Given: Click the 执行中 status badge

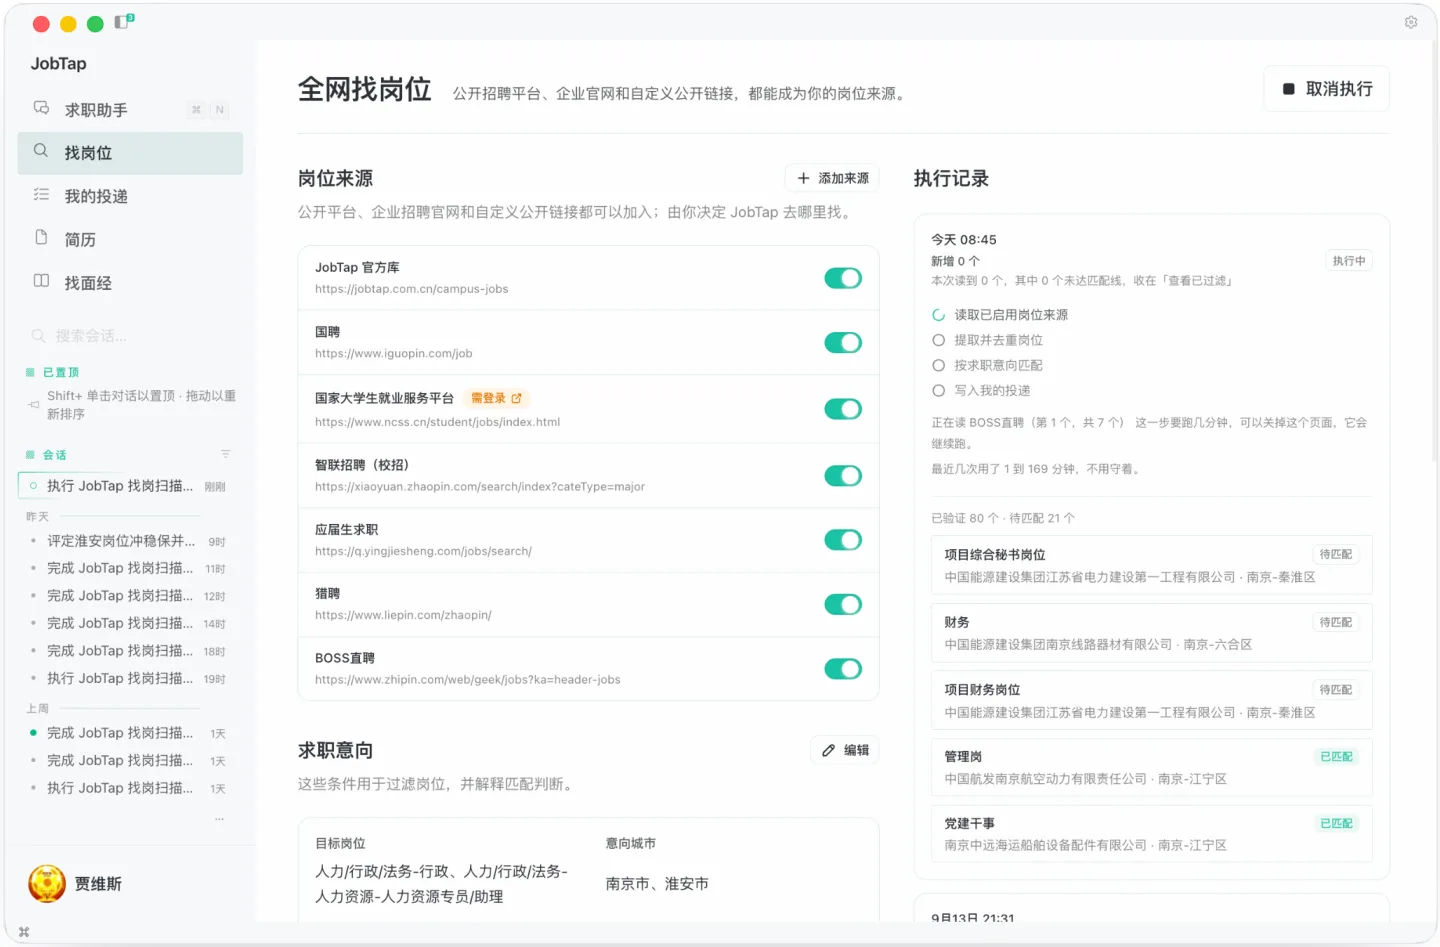Looking at the screenshot, I should (1349, 261).
